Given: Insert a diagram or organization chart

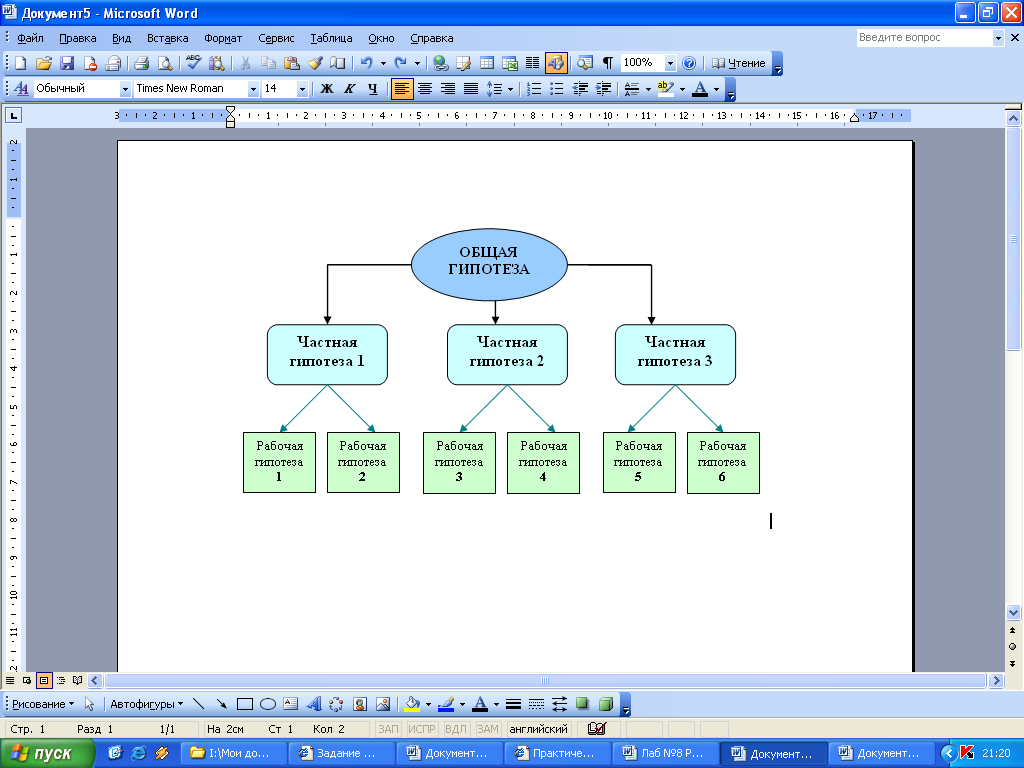Looking at the screenshot, I should pos(336,704).
